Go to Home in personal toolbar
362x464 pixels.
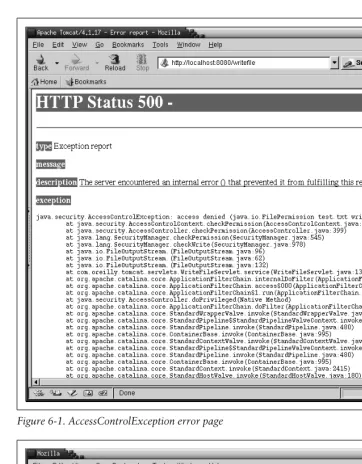44,82
